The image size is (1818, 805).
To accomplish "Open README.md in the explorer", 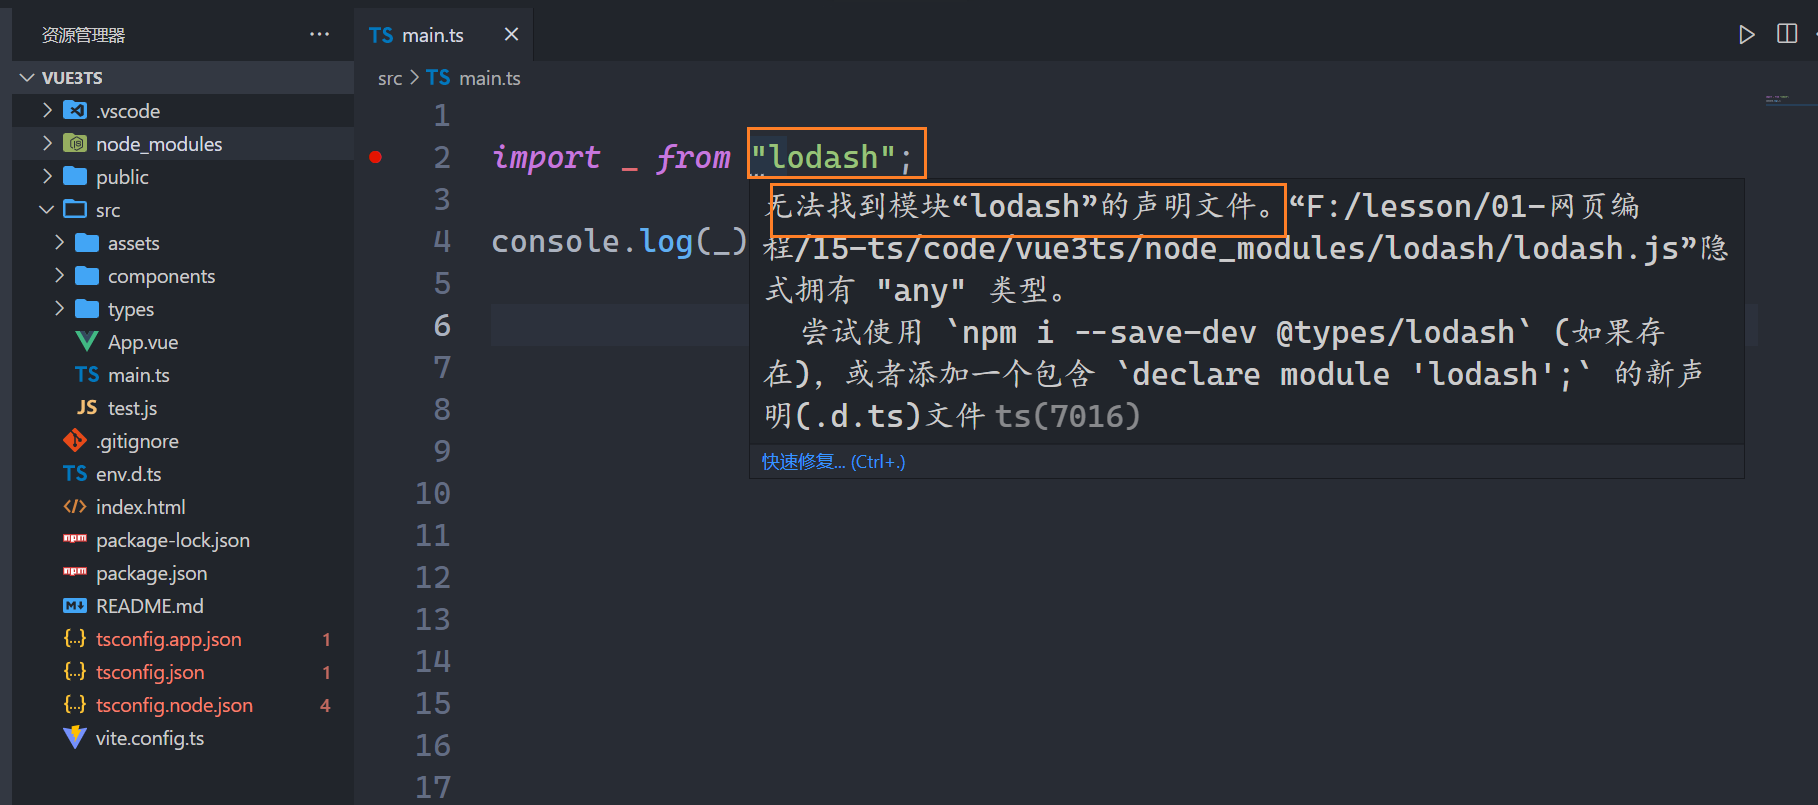I will (149, 606).
